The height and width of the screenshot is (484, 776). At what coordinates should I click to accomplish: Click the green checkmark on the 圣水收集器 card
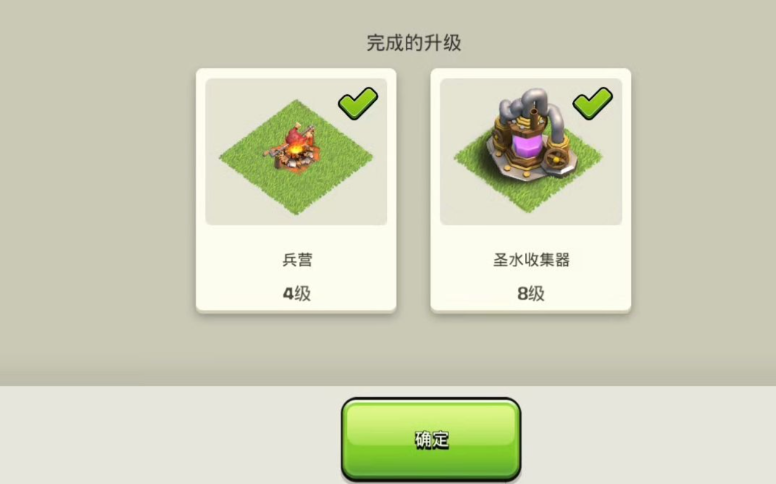click(x=592, y=102)
